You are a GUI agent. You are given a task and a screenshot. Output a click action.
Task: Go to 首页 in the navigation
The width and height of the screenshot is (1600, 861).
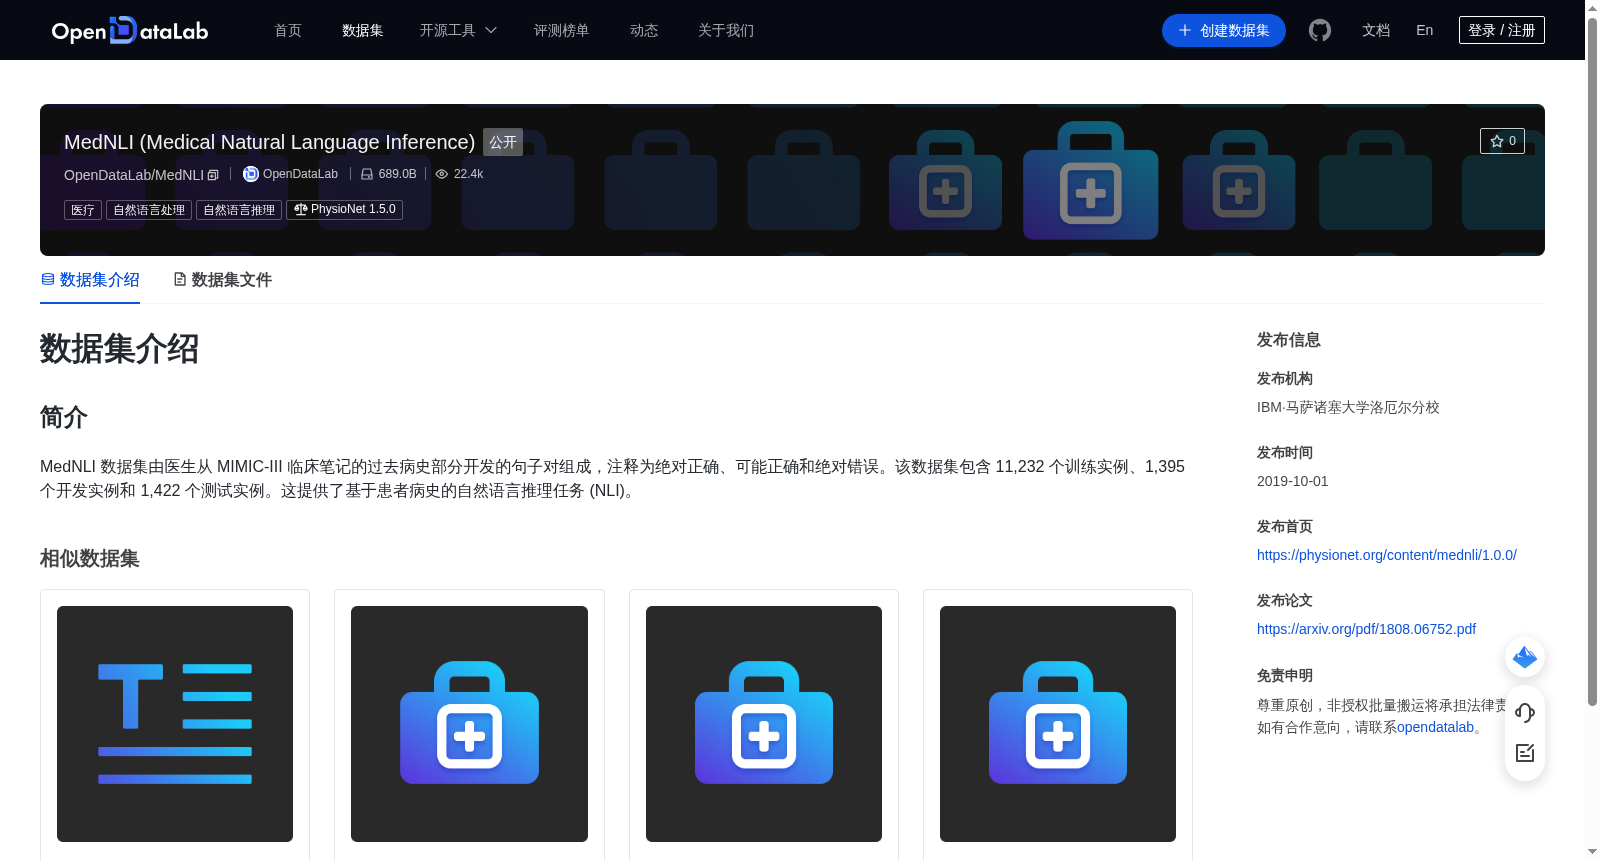288,30
